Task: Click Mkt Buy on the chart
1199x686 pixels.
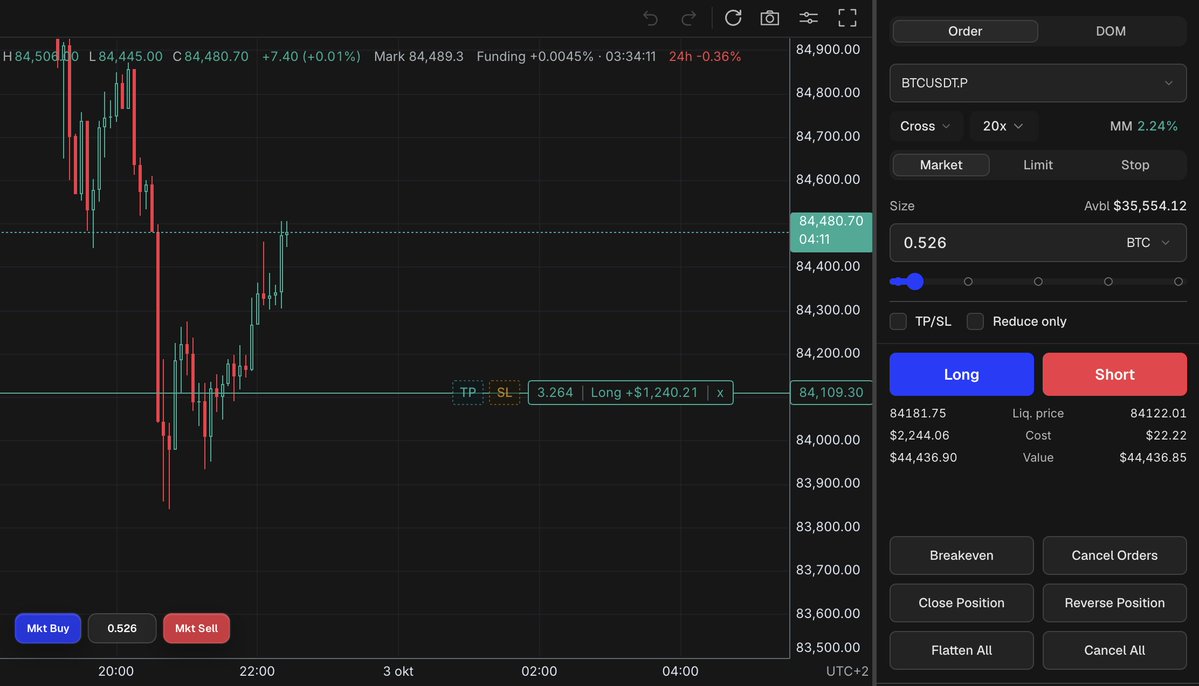Action: 47,628
